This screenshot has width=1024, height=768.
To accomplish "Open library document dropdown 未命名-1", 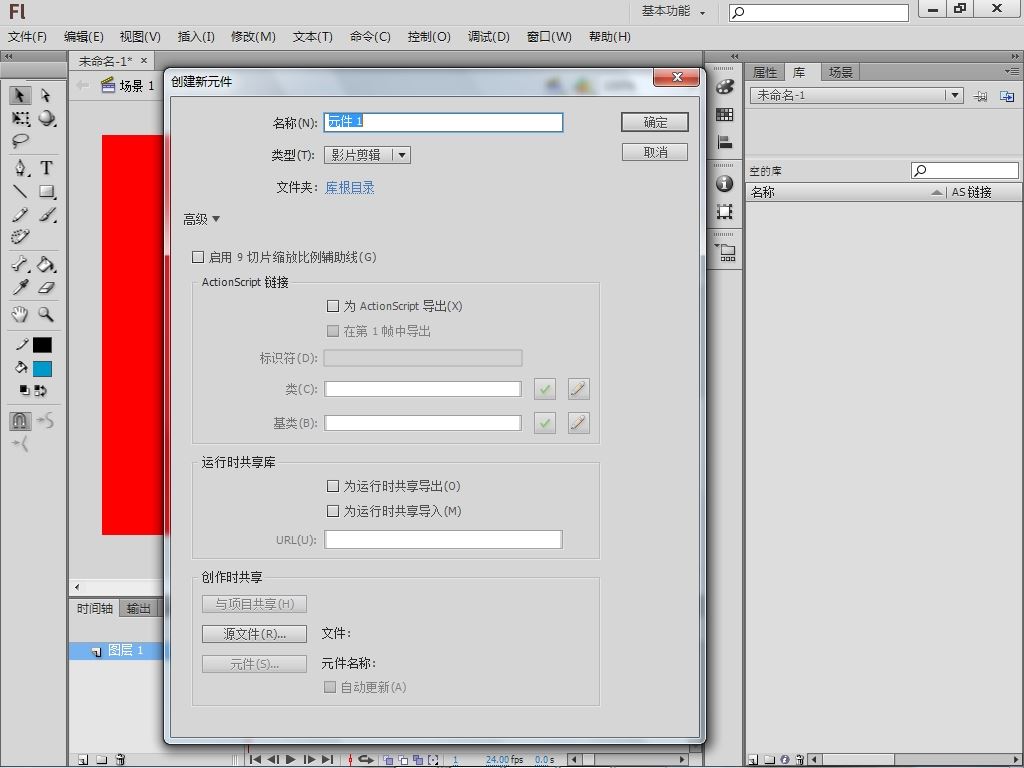I will tap(857, 95).
